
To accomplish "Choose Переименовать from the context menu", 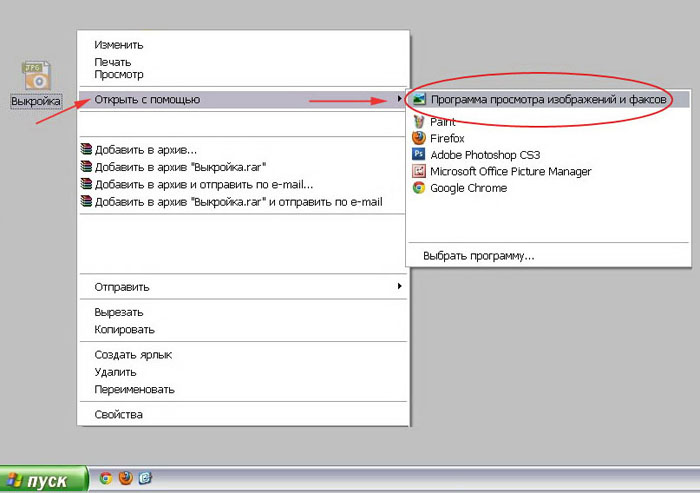I will tap(134, 389).
